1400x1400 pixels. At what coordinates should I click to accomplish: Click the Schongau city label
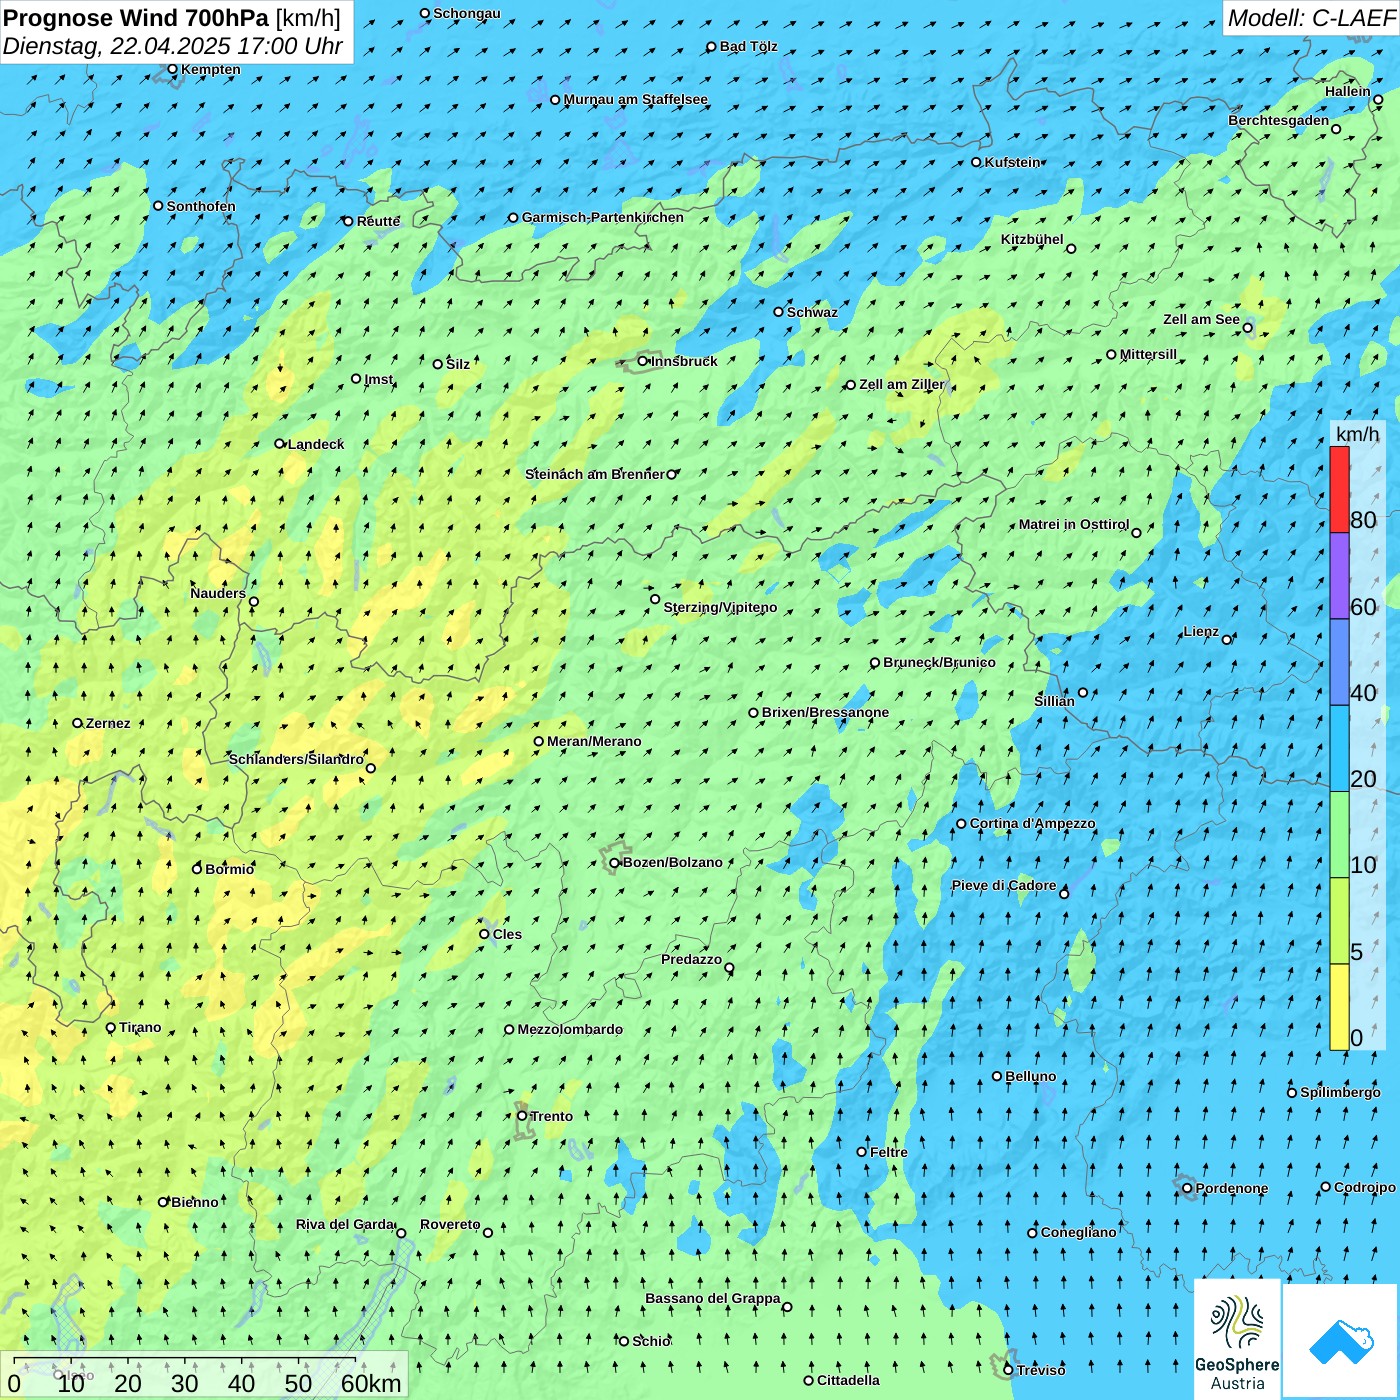click(467, 14)
